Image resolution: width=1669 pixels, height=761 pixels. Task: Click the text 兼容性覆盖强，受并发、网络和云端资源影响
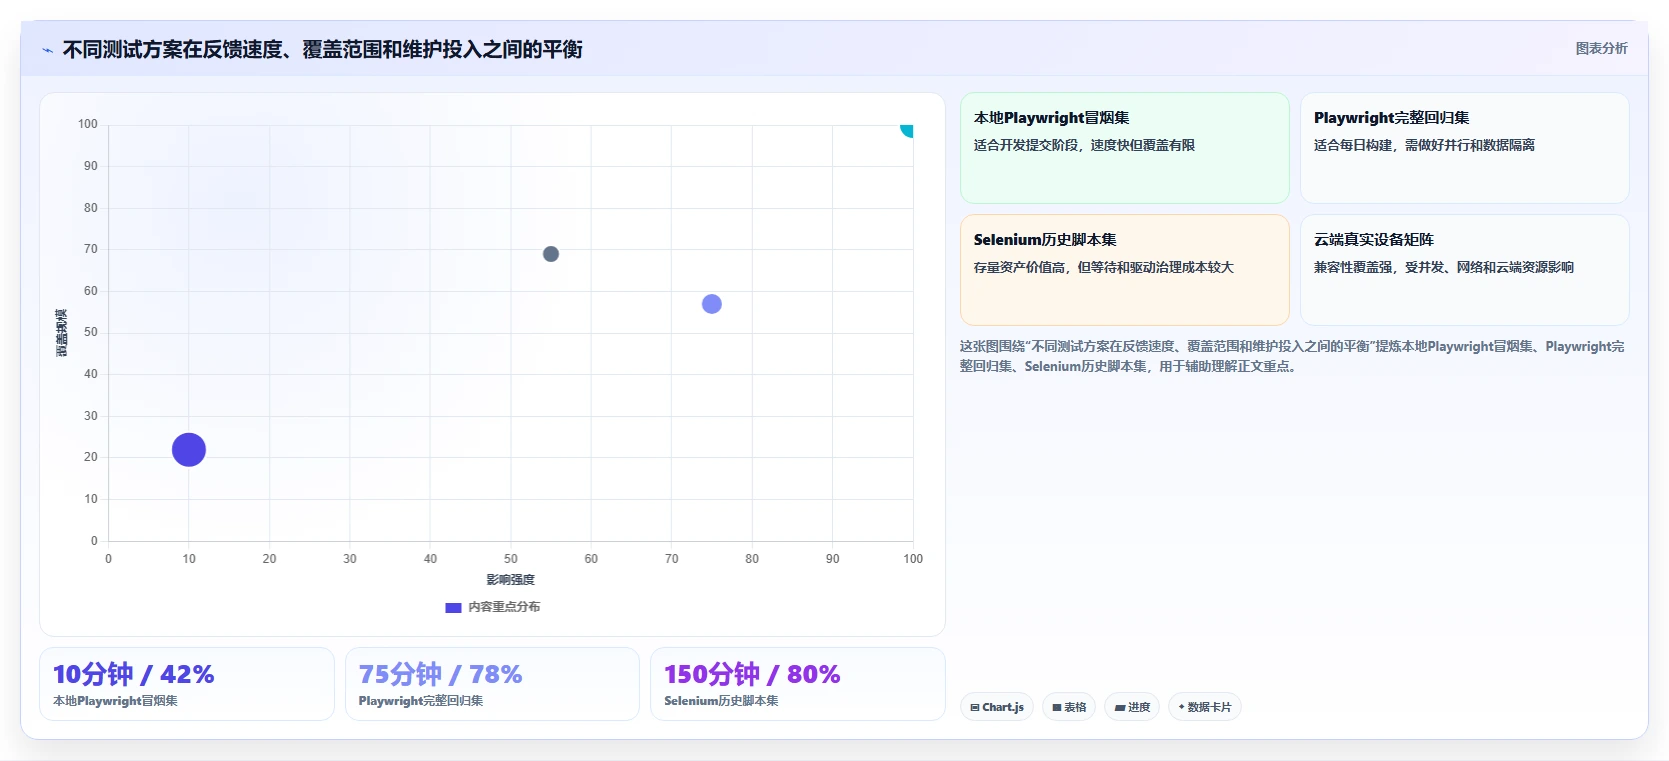pos(1444,267)
